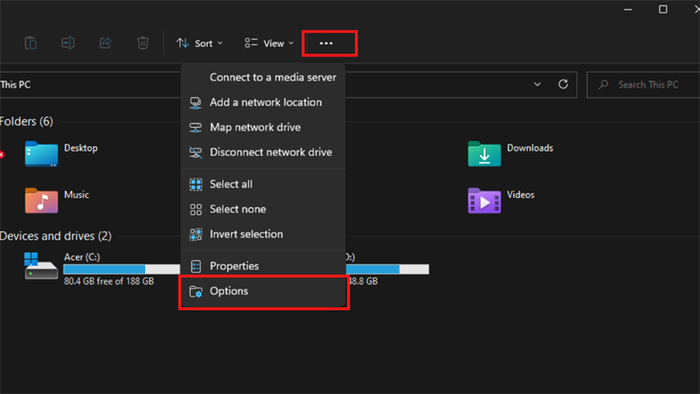This screenshot has width=700, height=394.
Task: Open the three-dot See more menu
Action: [326, 43]
